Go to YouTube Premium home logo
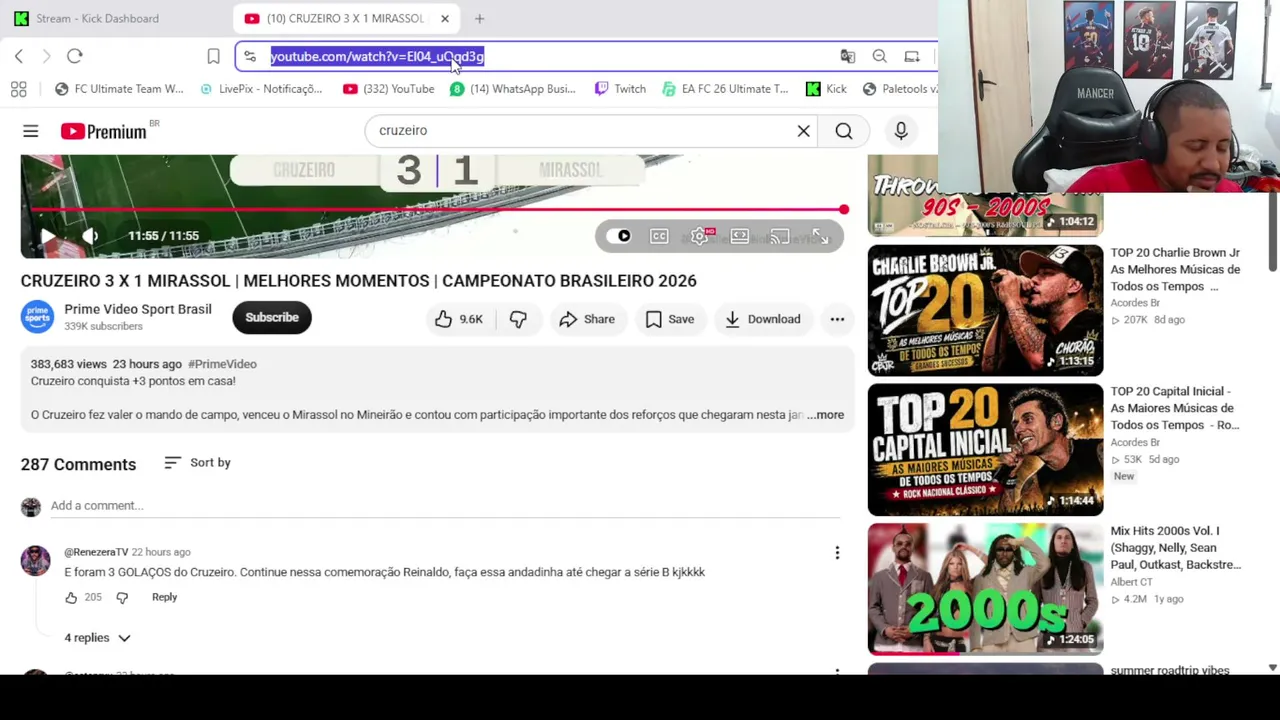Viewport: 1280px width, 720px height. (x=104, y=131)
